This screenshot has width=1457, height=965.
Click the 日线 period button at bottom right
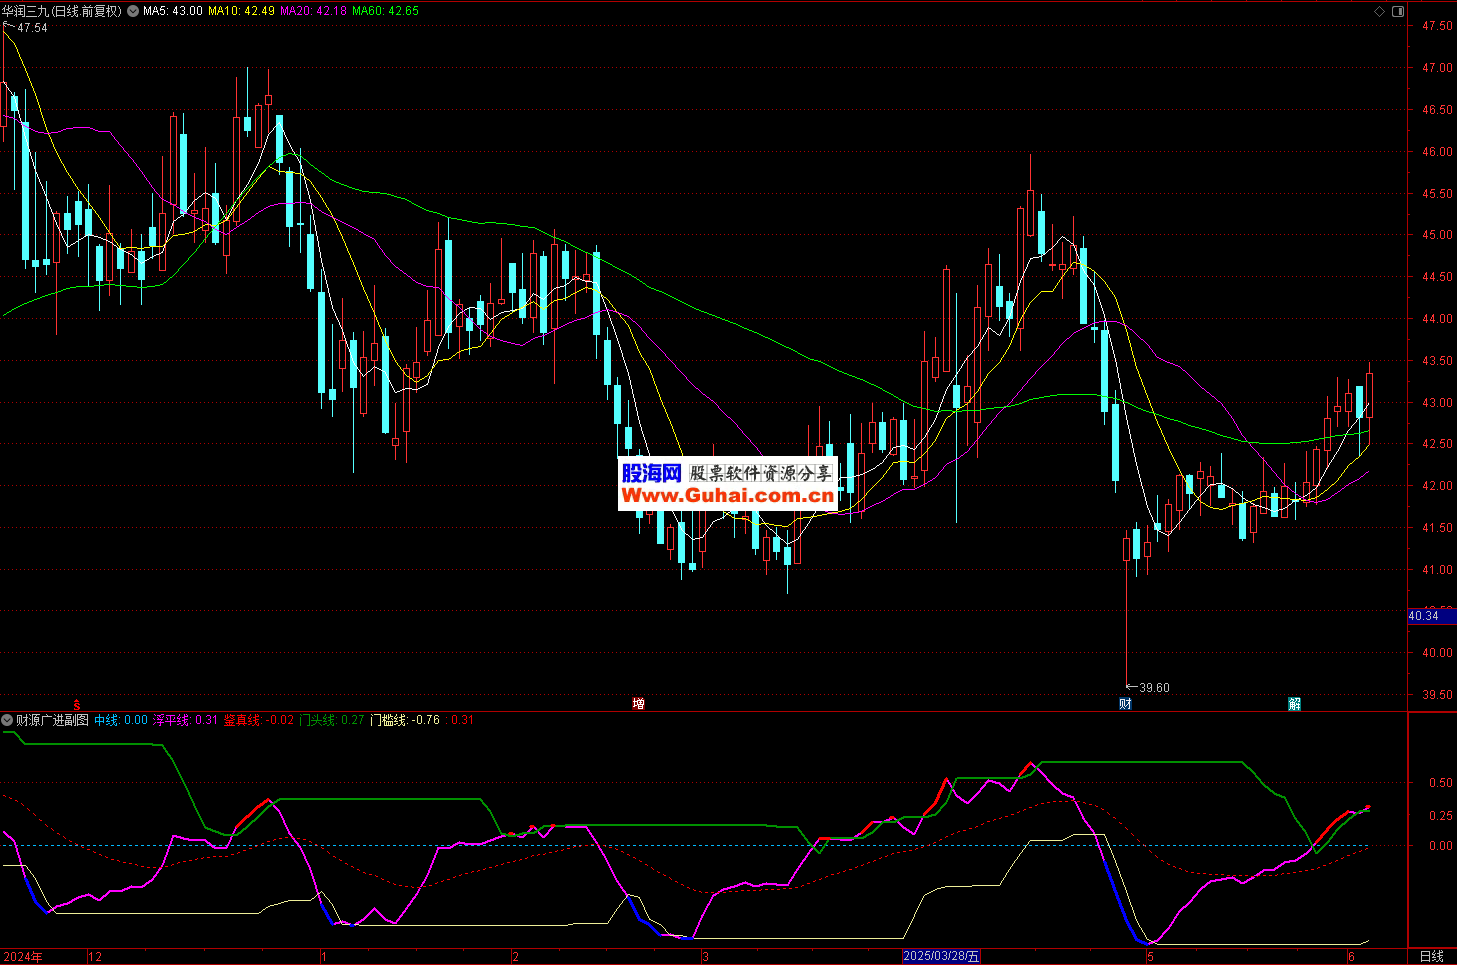coord(1432,957)
